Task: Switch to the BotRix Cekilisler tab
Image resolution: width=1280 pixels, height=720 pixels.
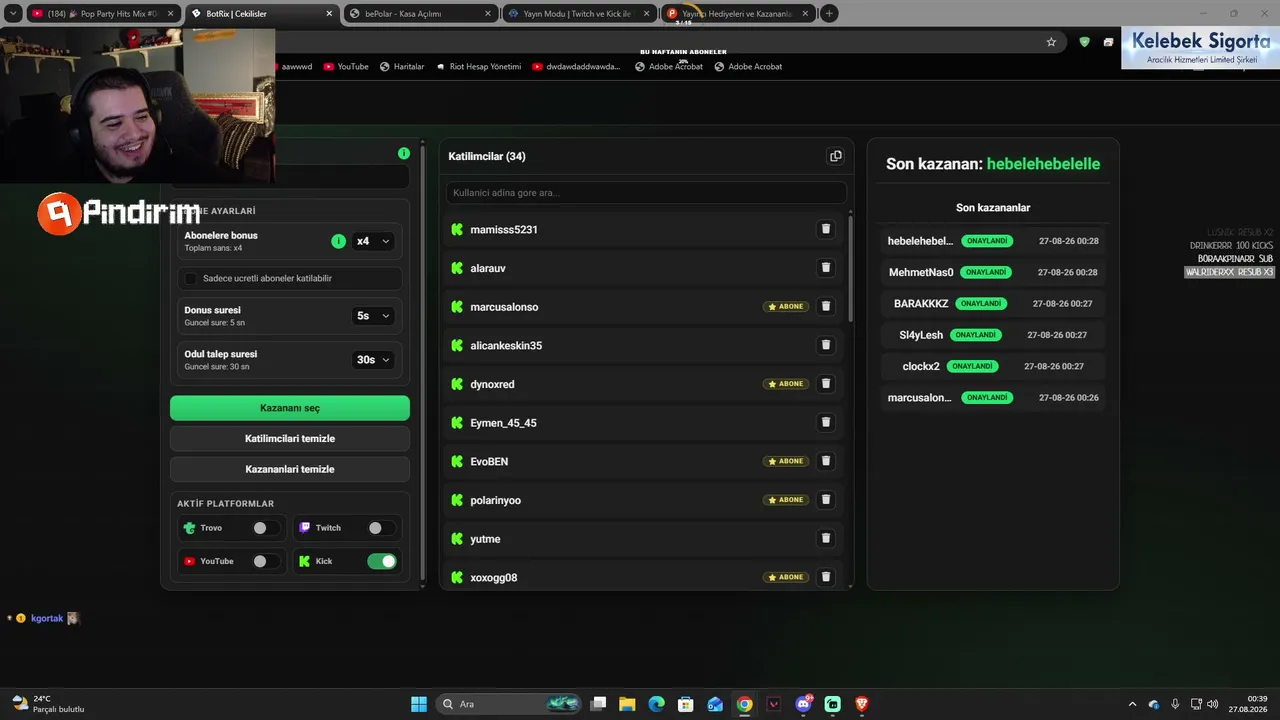Action: pos(262,14)
